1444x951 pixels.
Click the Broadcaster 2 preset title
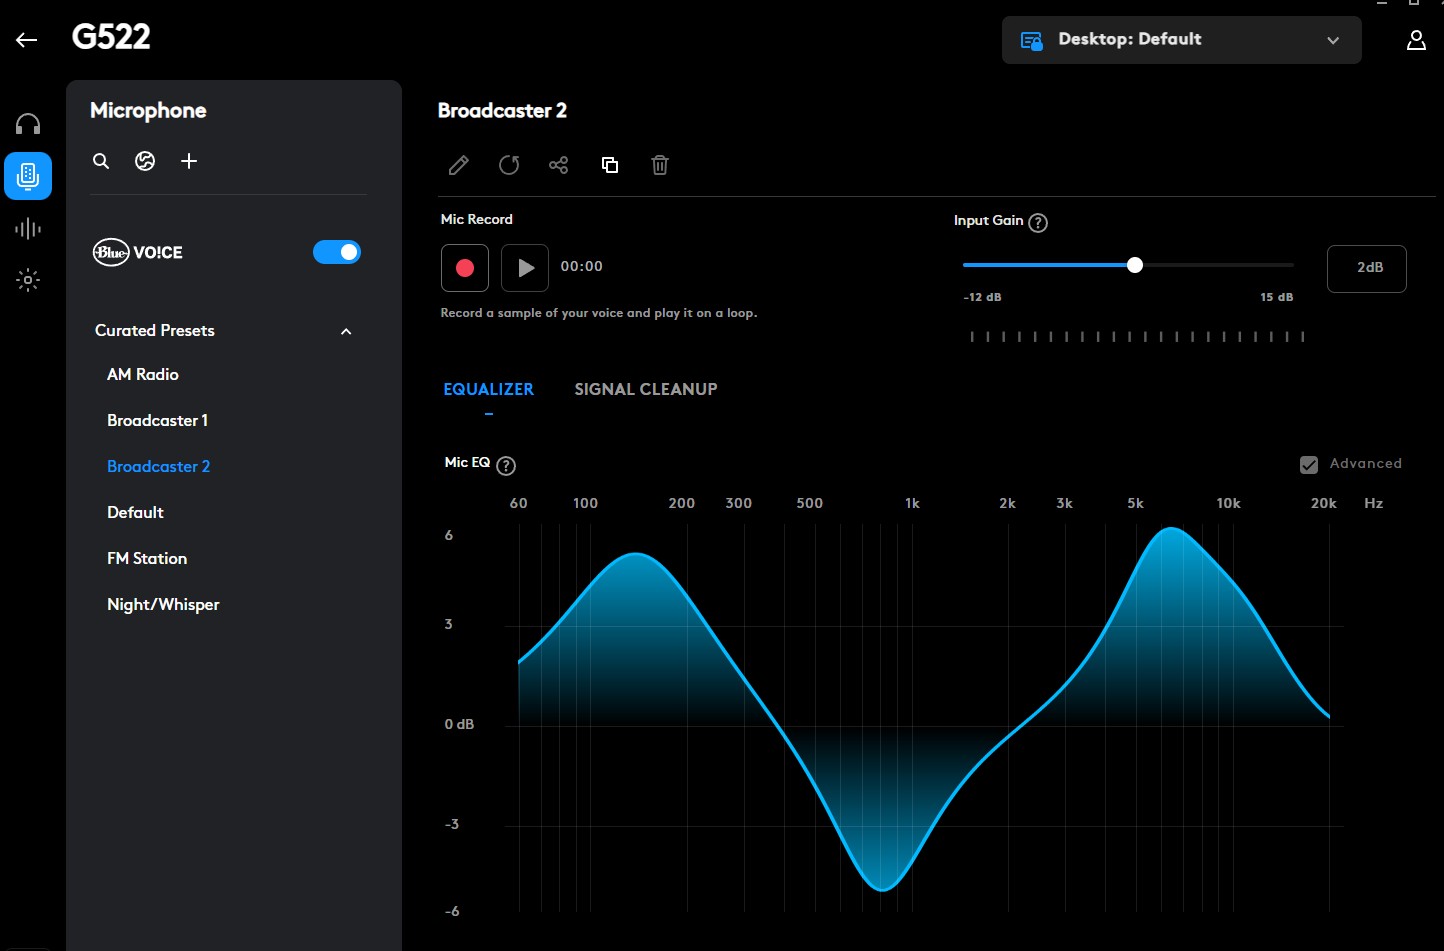[x=502, y=110]
